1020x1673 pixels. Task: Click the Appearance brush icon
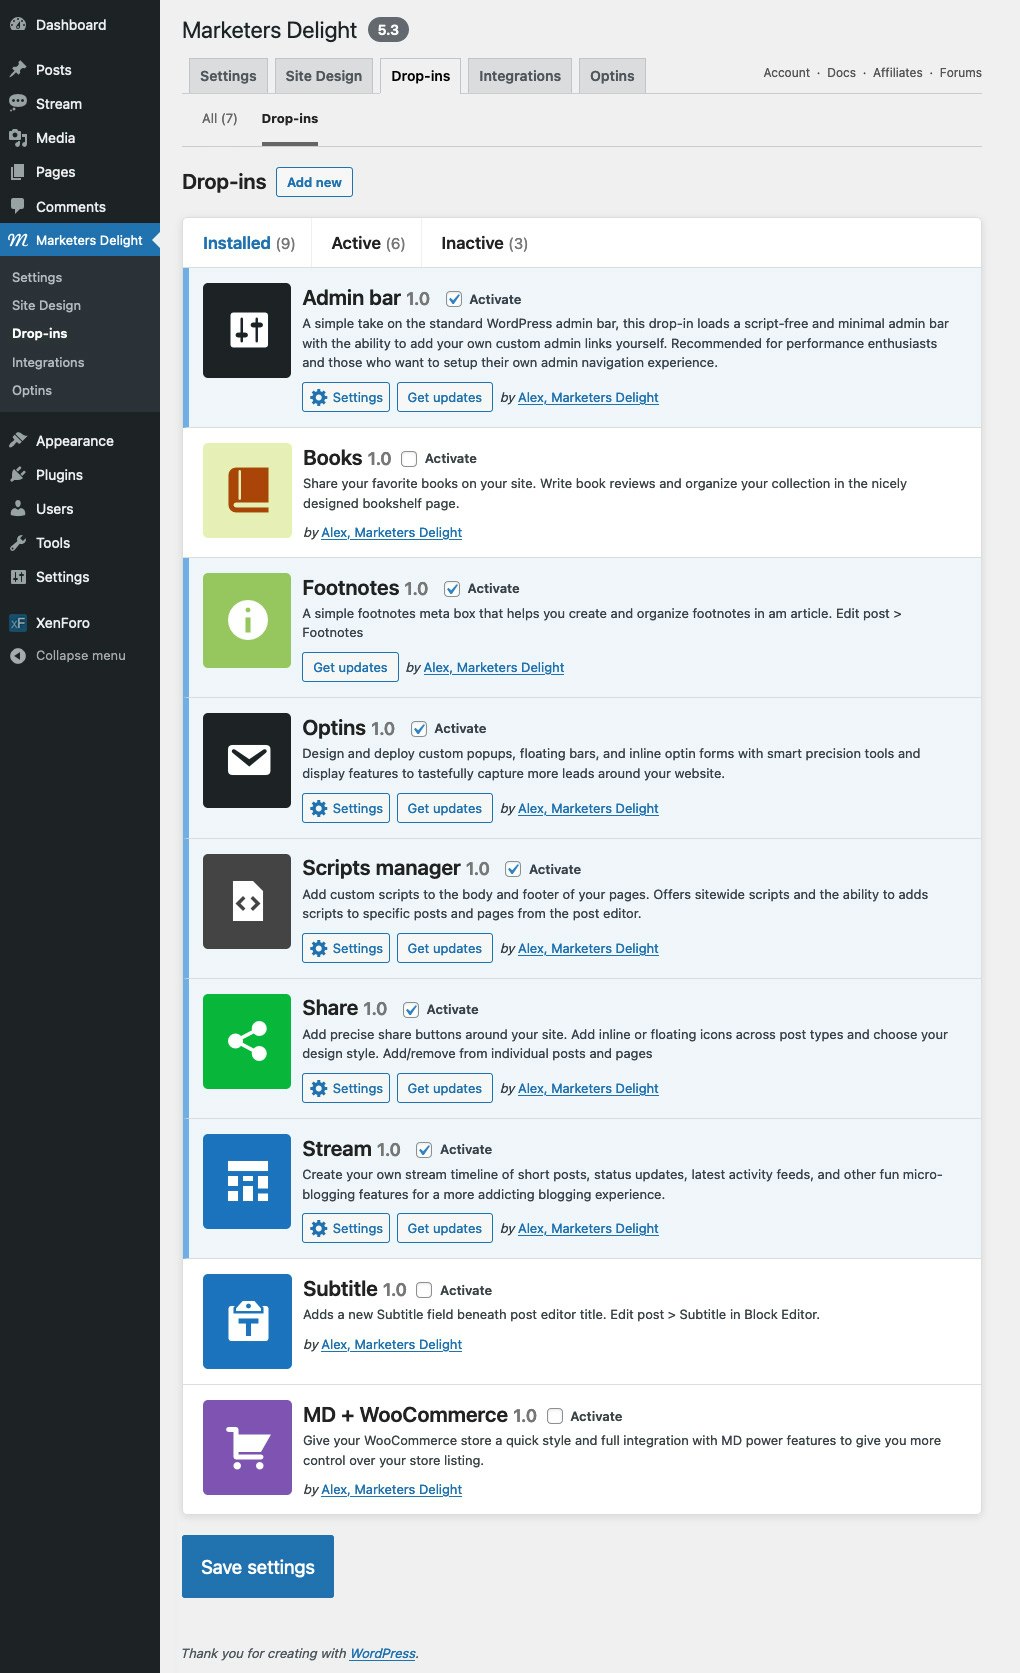coord(18,440)
